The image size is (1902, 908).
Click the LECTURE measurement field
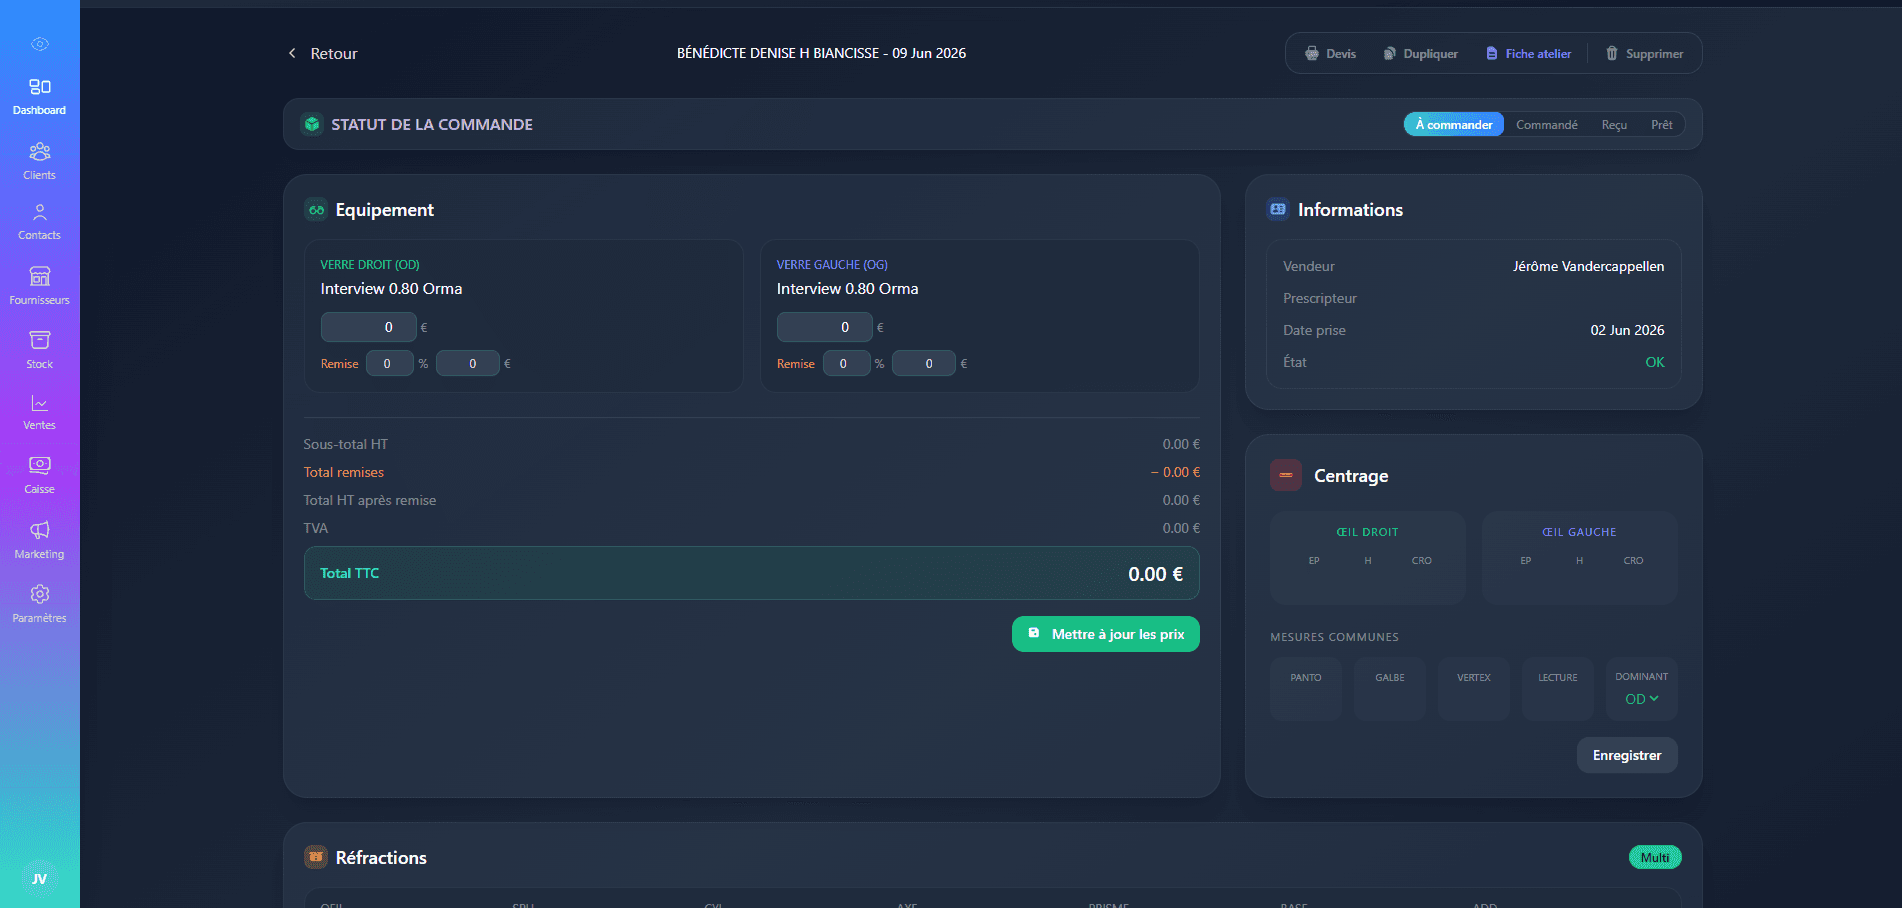pyautogui.click(x=1558, y=689)
